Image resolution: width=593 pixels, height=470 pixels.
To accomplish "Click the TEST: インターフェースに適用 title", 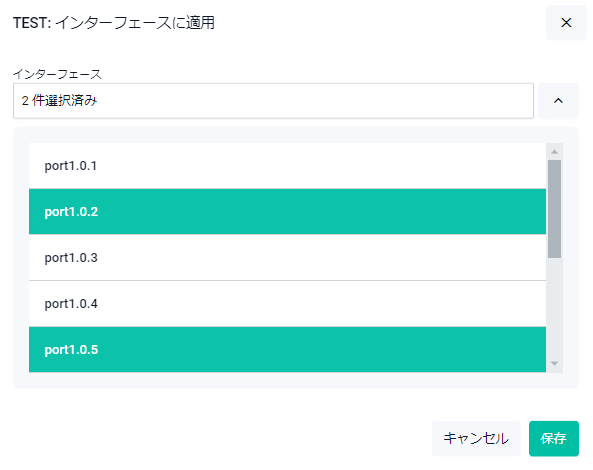I will click(x=114, y=23).
